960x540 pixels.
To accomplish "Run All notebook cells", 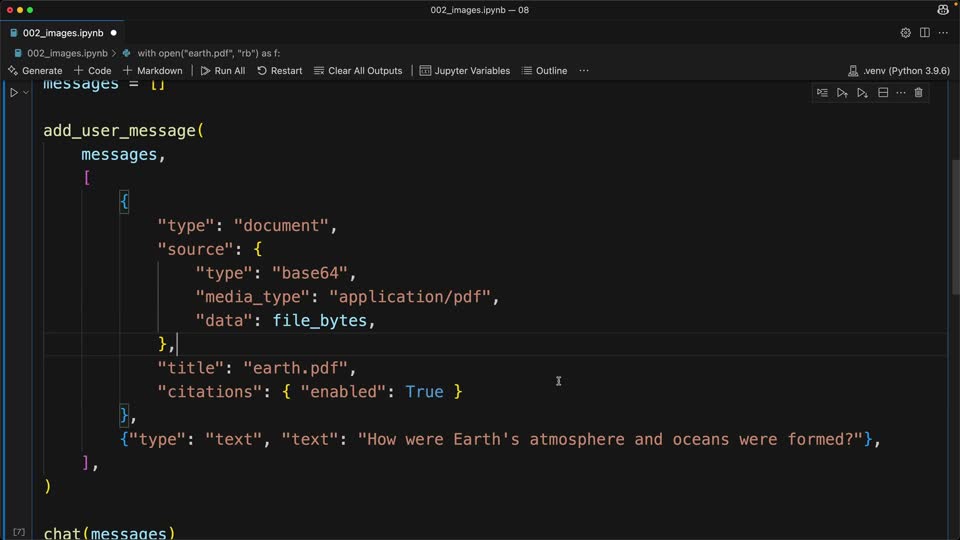I will (223, 71).
